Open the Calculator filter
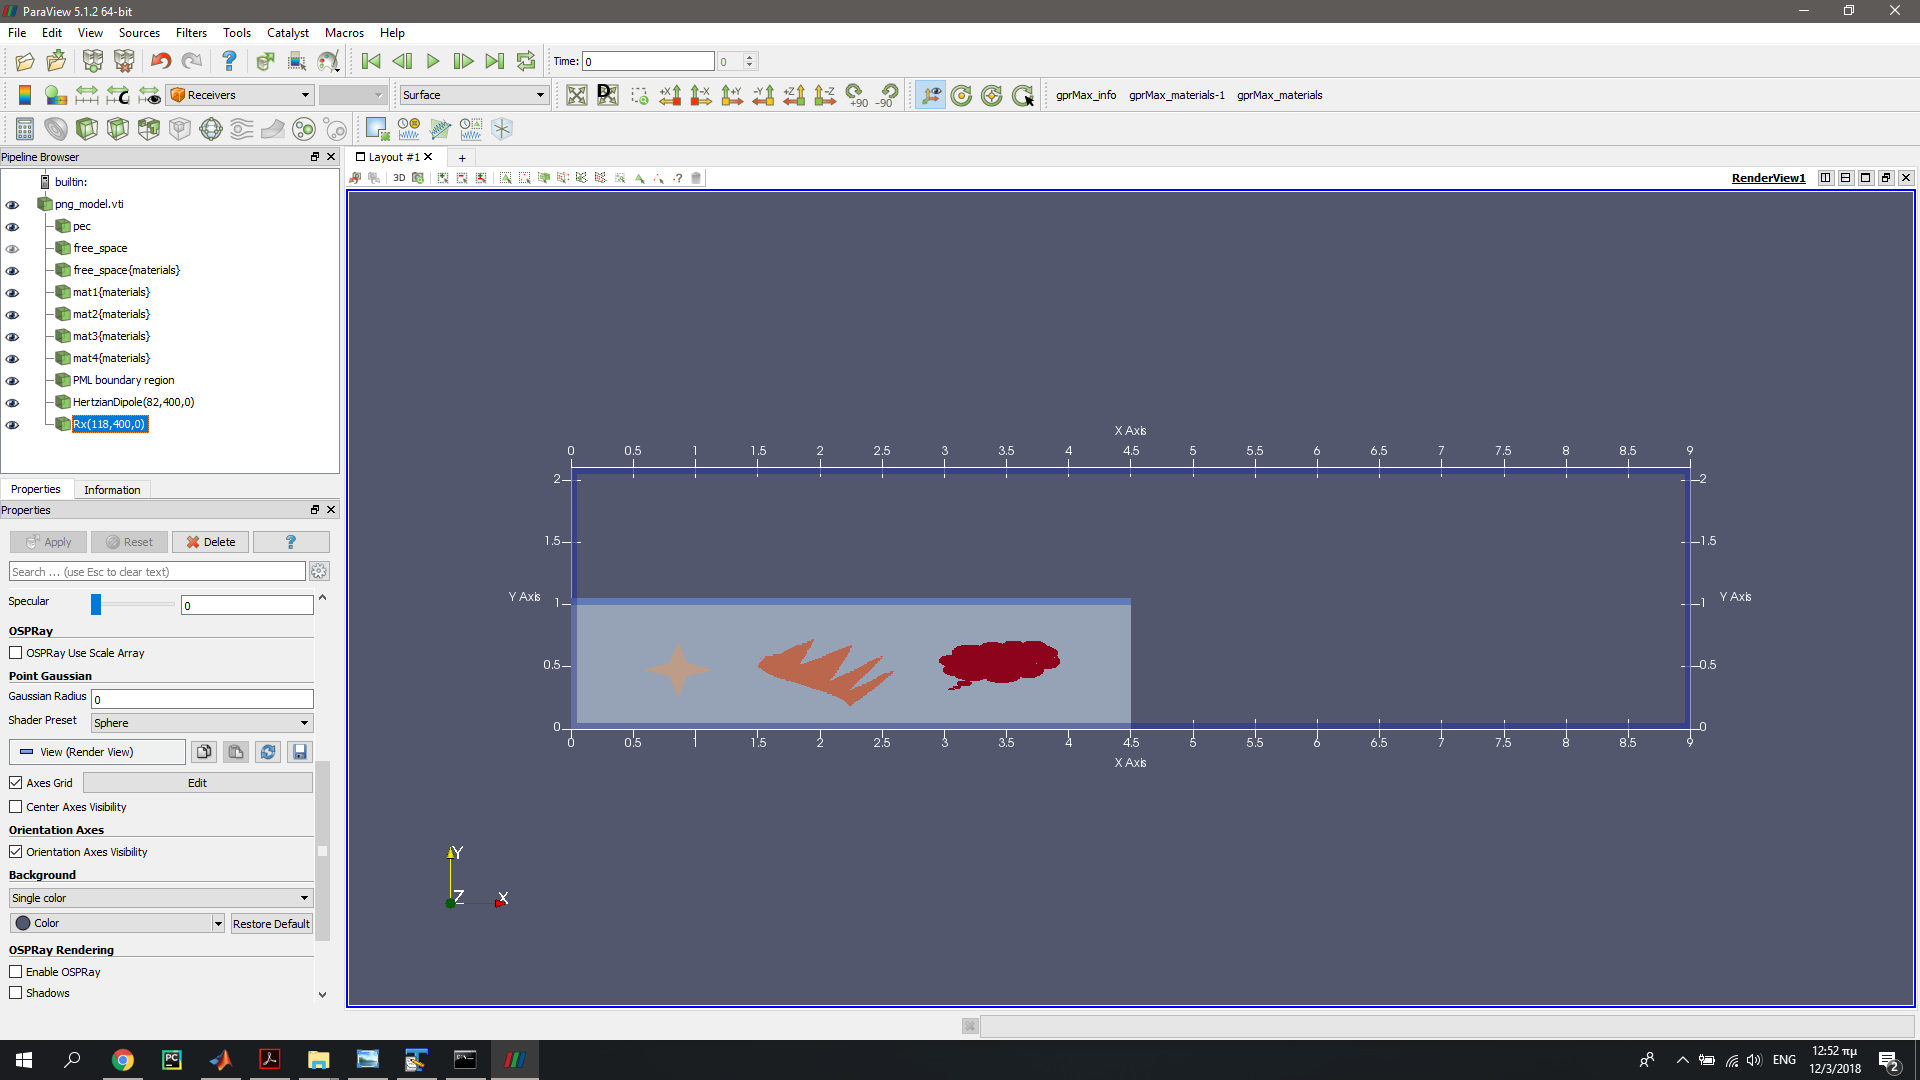The height and width of the screenshot is (1080, 1920). [25, 129]
